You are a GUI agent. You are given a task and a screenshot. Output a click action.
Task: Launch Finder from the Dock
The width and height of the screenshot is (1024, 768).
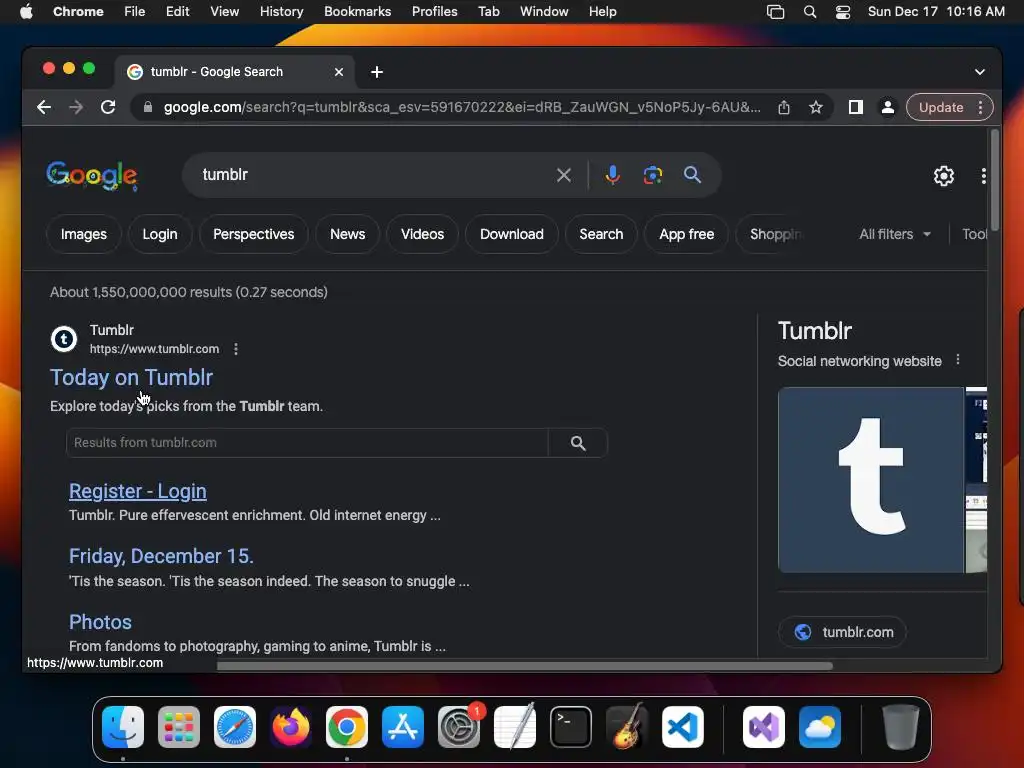click(x=123, y=727)
